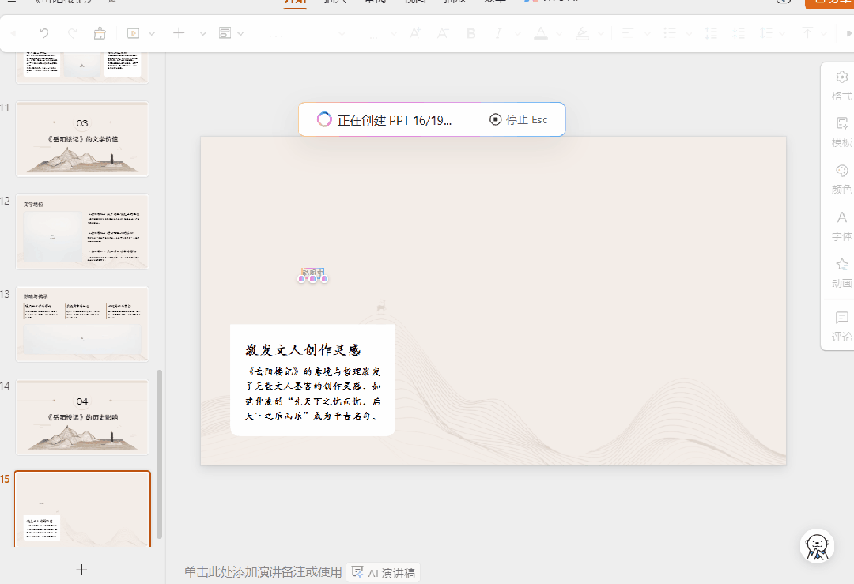
Task: Click the speaker notes field at bottom
Action: 263,572
